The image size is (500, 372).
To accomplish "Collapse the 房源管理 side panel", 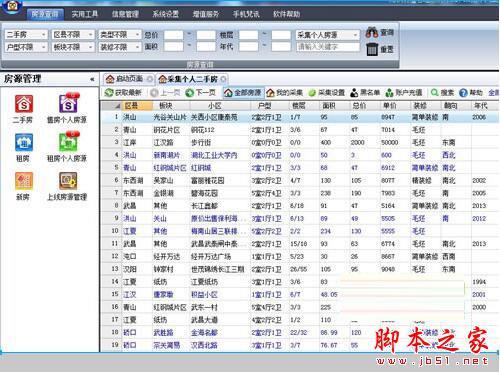I will pos(92,79).
